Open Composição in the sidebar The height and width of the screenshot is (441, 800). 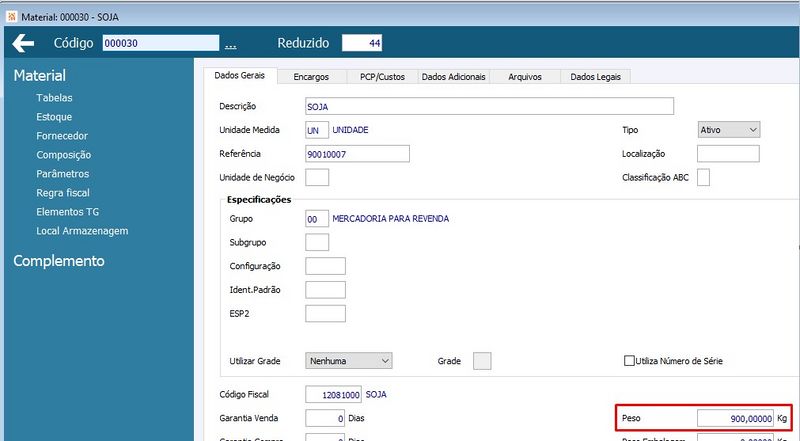[64, 155]
